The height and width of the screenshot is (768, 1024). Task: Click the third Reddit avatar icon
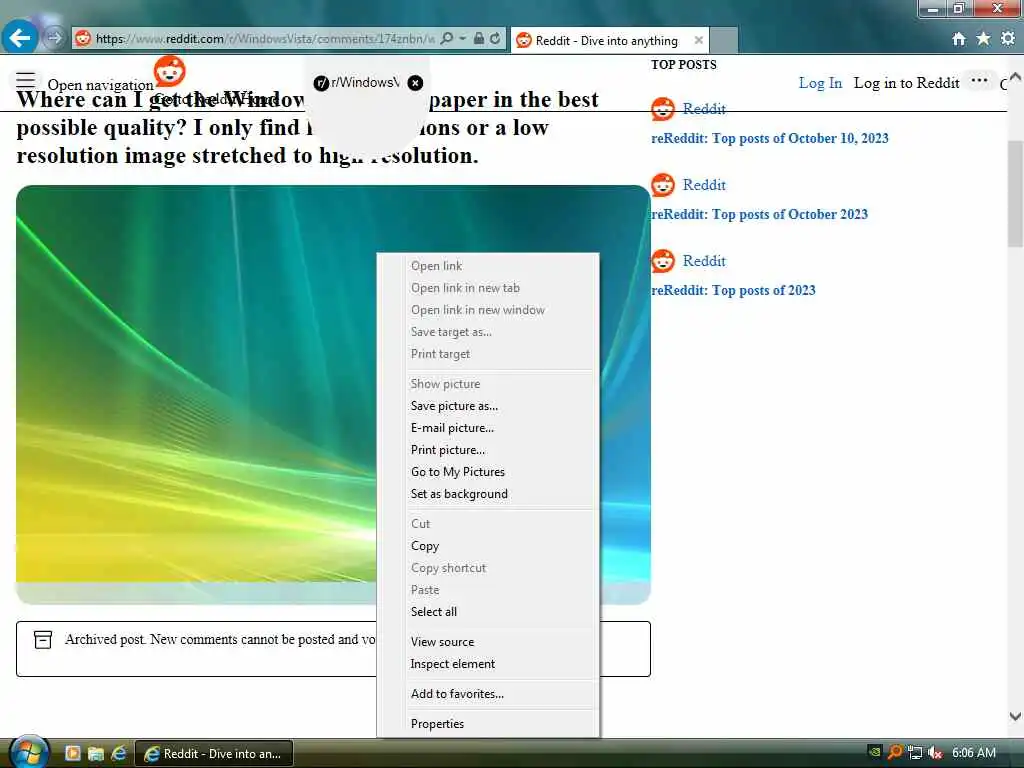663,261
